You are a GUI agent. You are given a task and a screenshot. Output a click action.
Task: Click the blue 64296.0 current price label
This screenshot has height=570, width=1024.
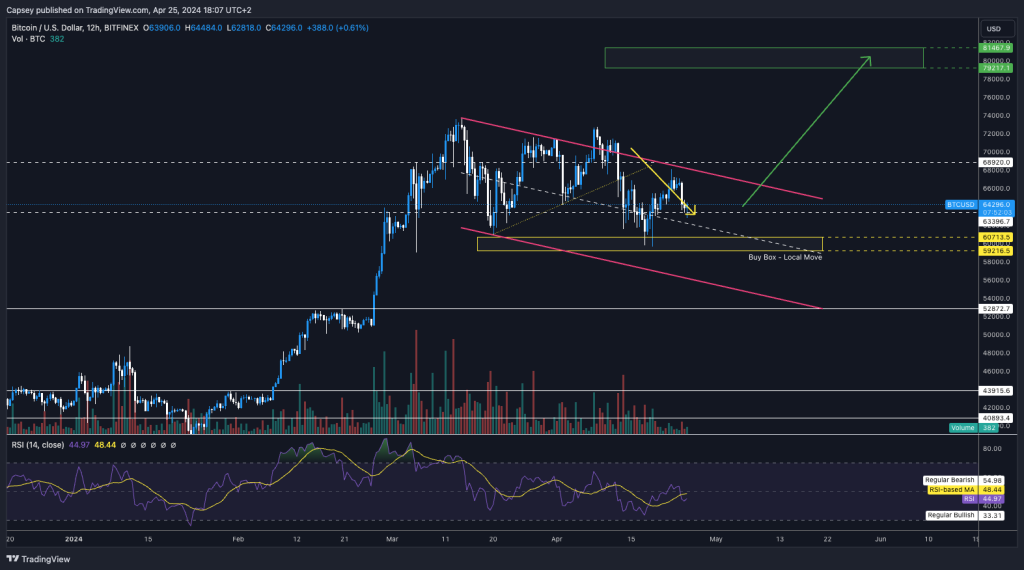[x=997, y=204]
